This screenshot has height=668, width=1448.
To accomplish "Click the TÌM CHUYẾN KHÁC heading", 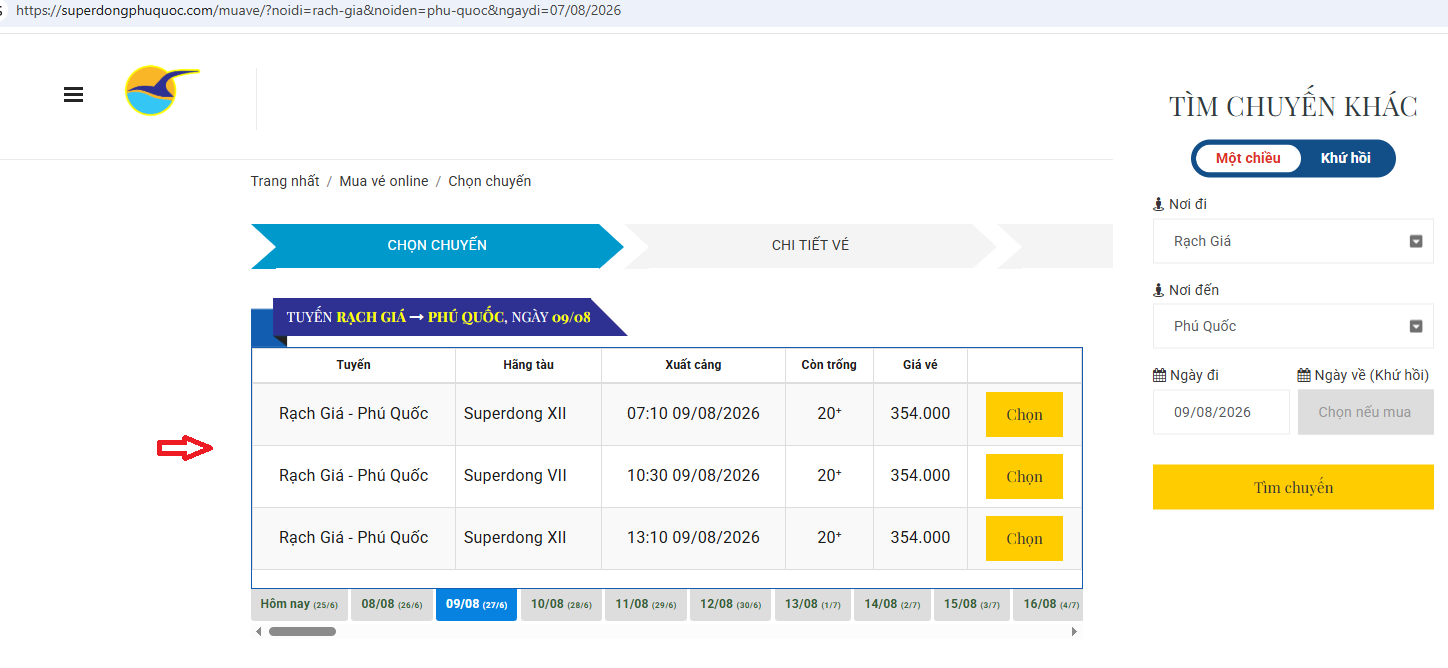I will coord(1293,106).
